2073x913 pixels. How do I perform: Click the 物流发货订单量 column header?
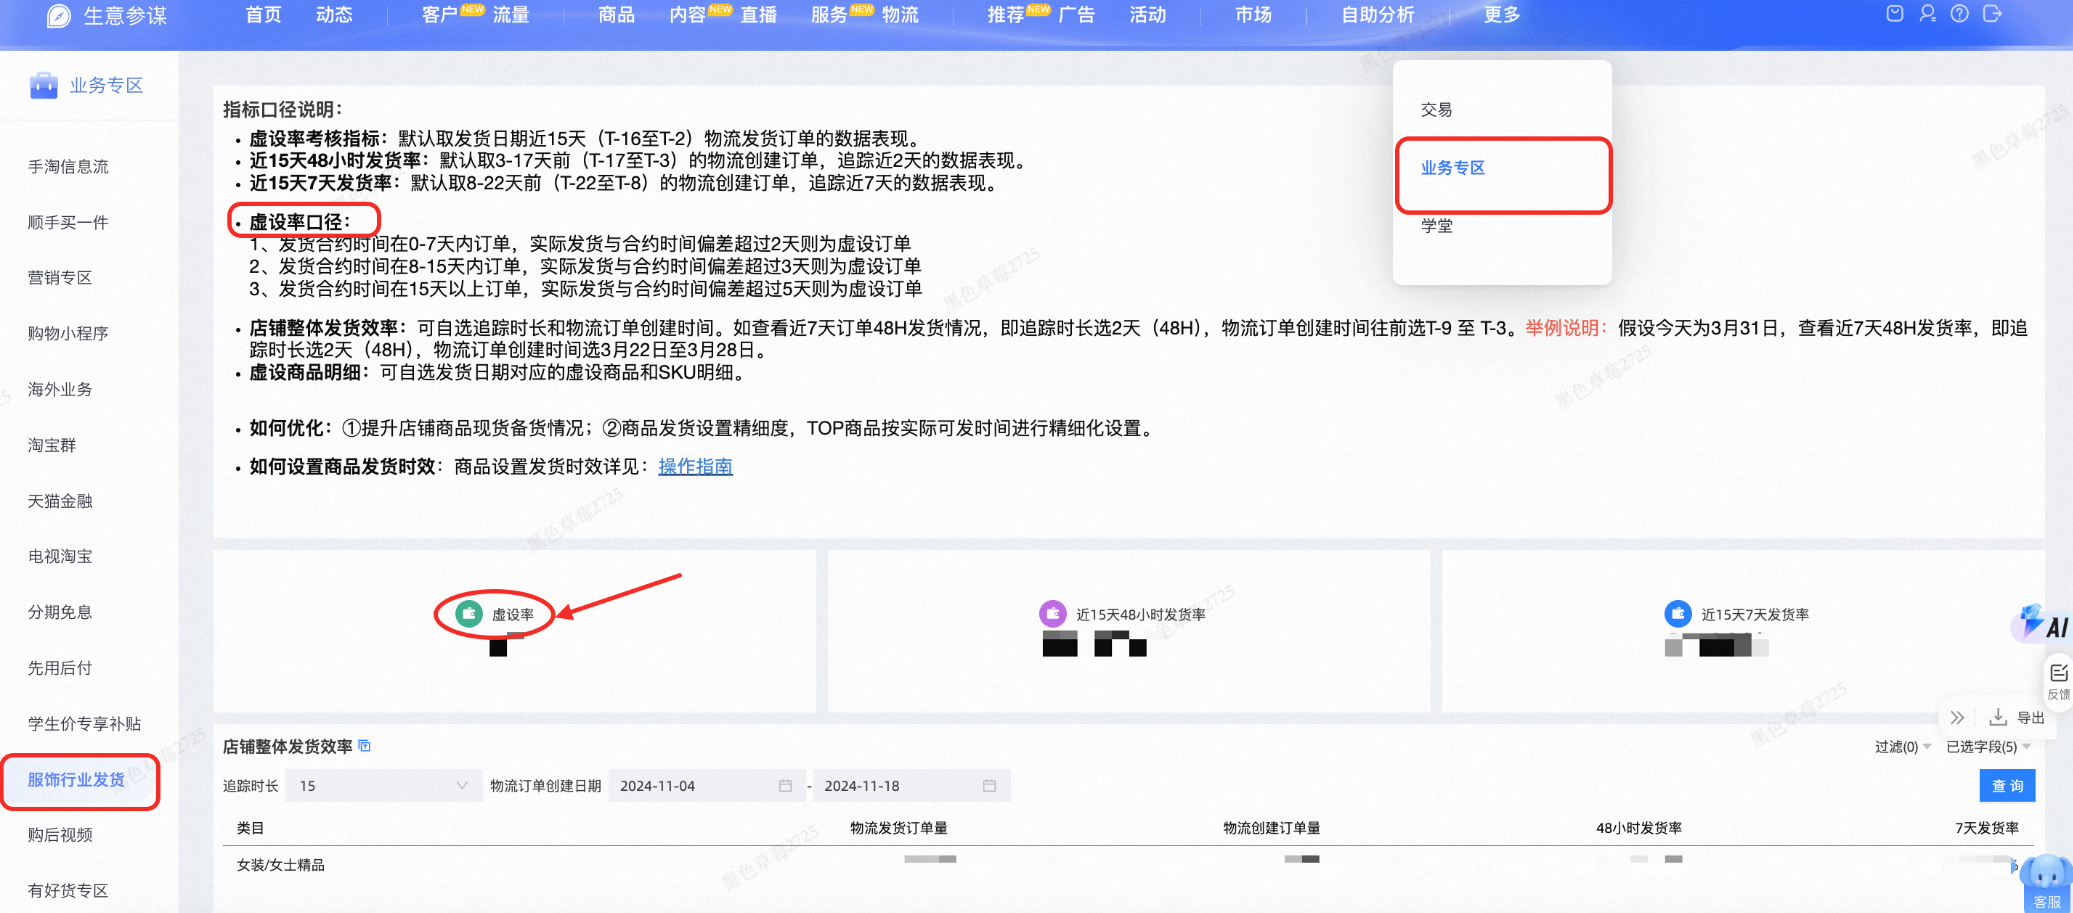[x=898, y=828]
